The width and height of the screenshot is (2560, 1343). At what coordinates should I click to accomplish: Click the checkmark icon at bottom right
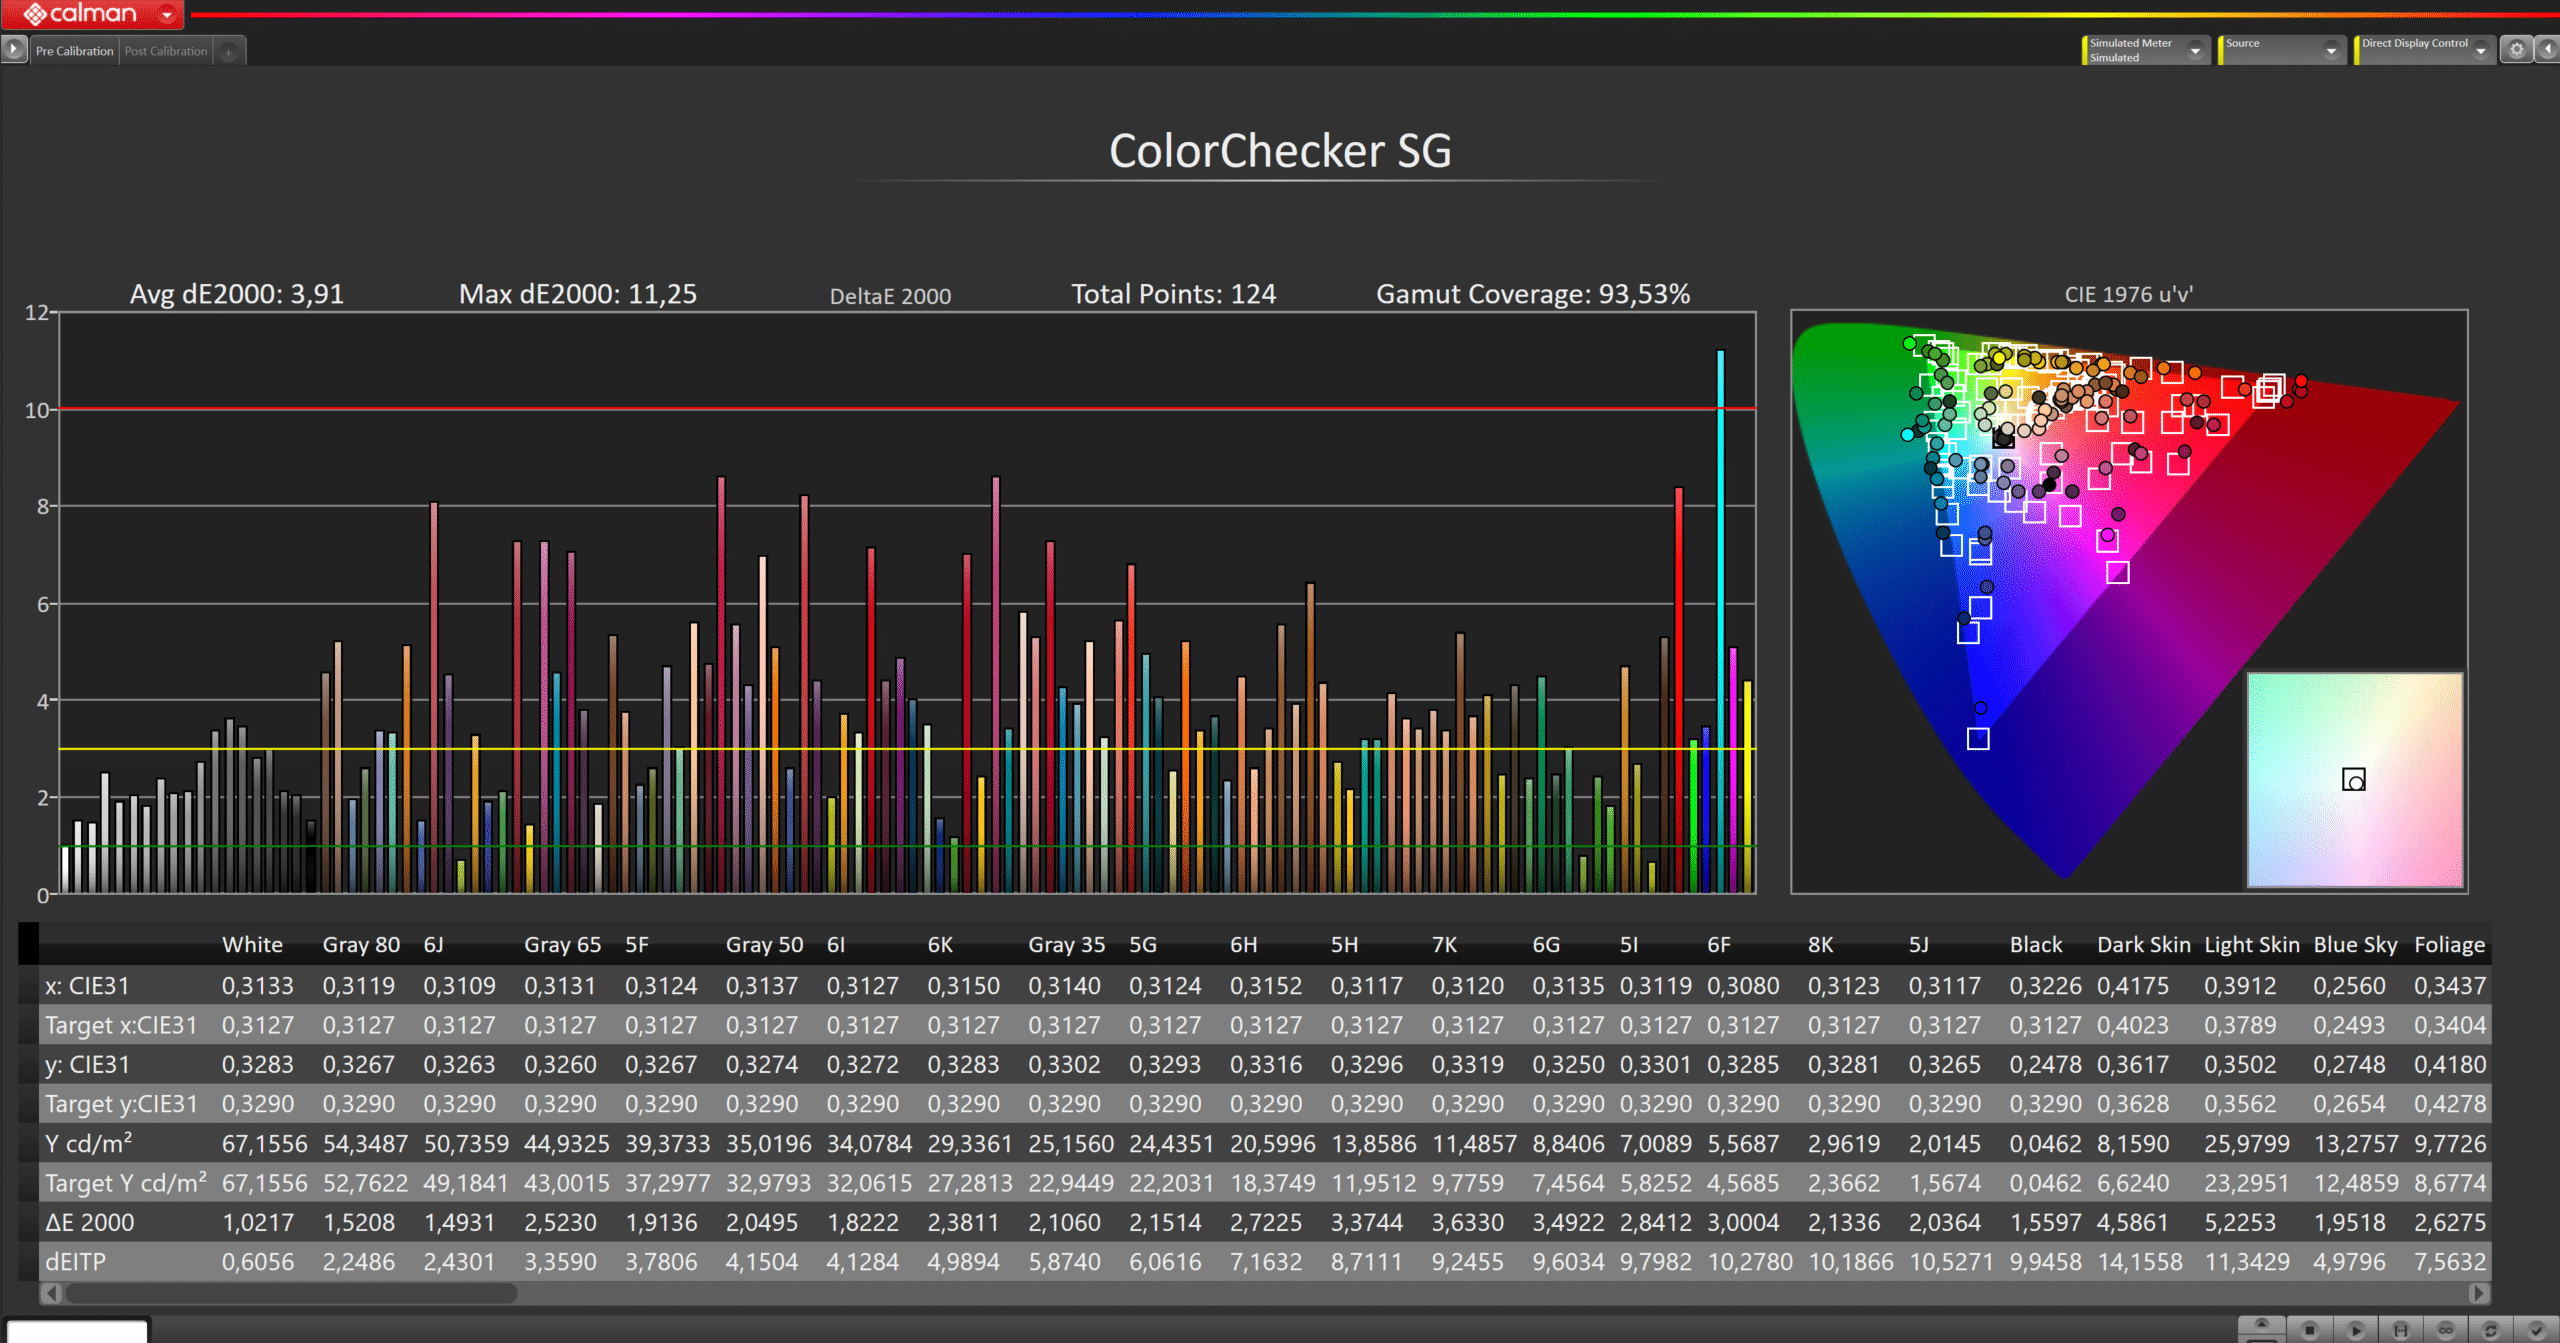pos(2536,1330)
